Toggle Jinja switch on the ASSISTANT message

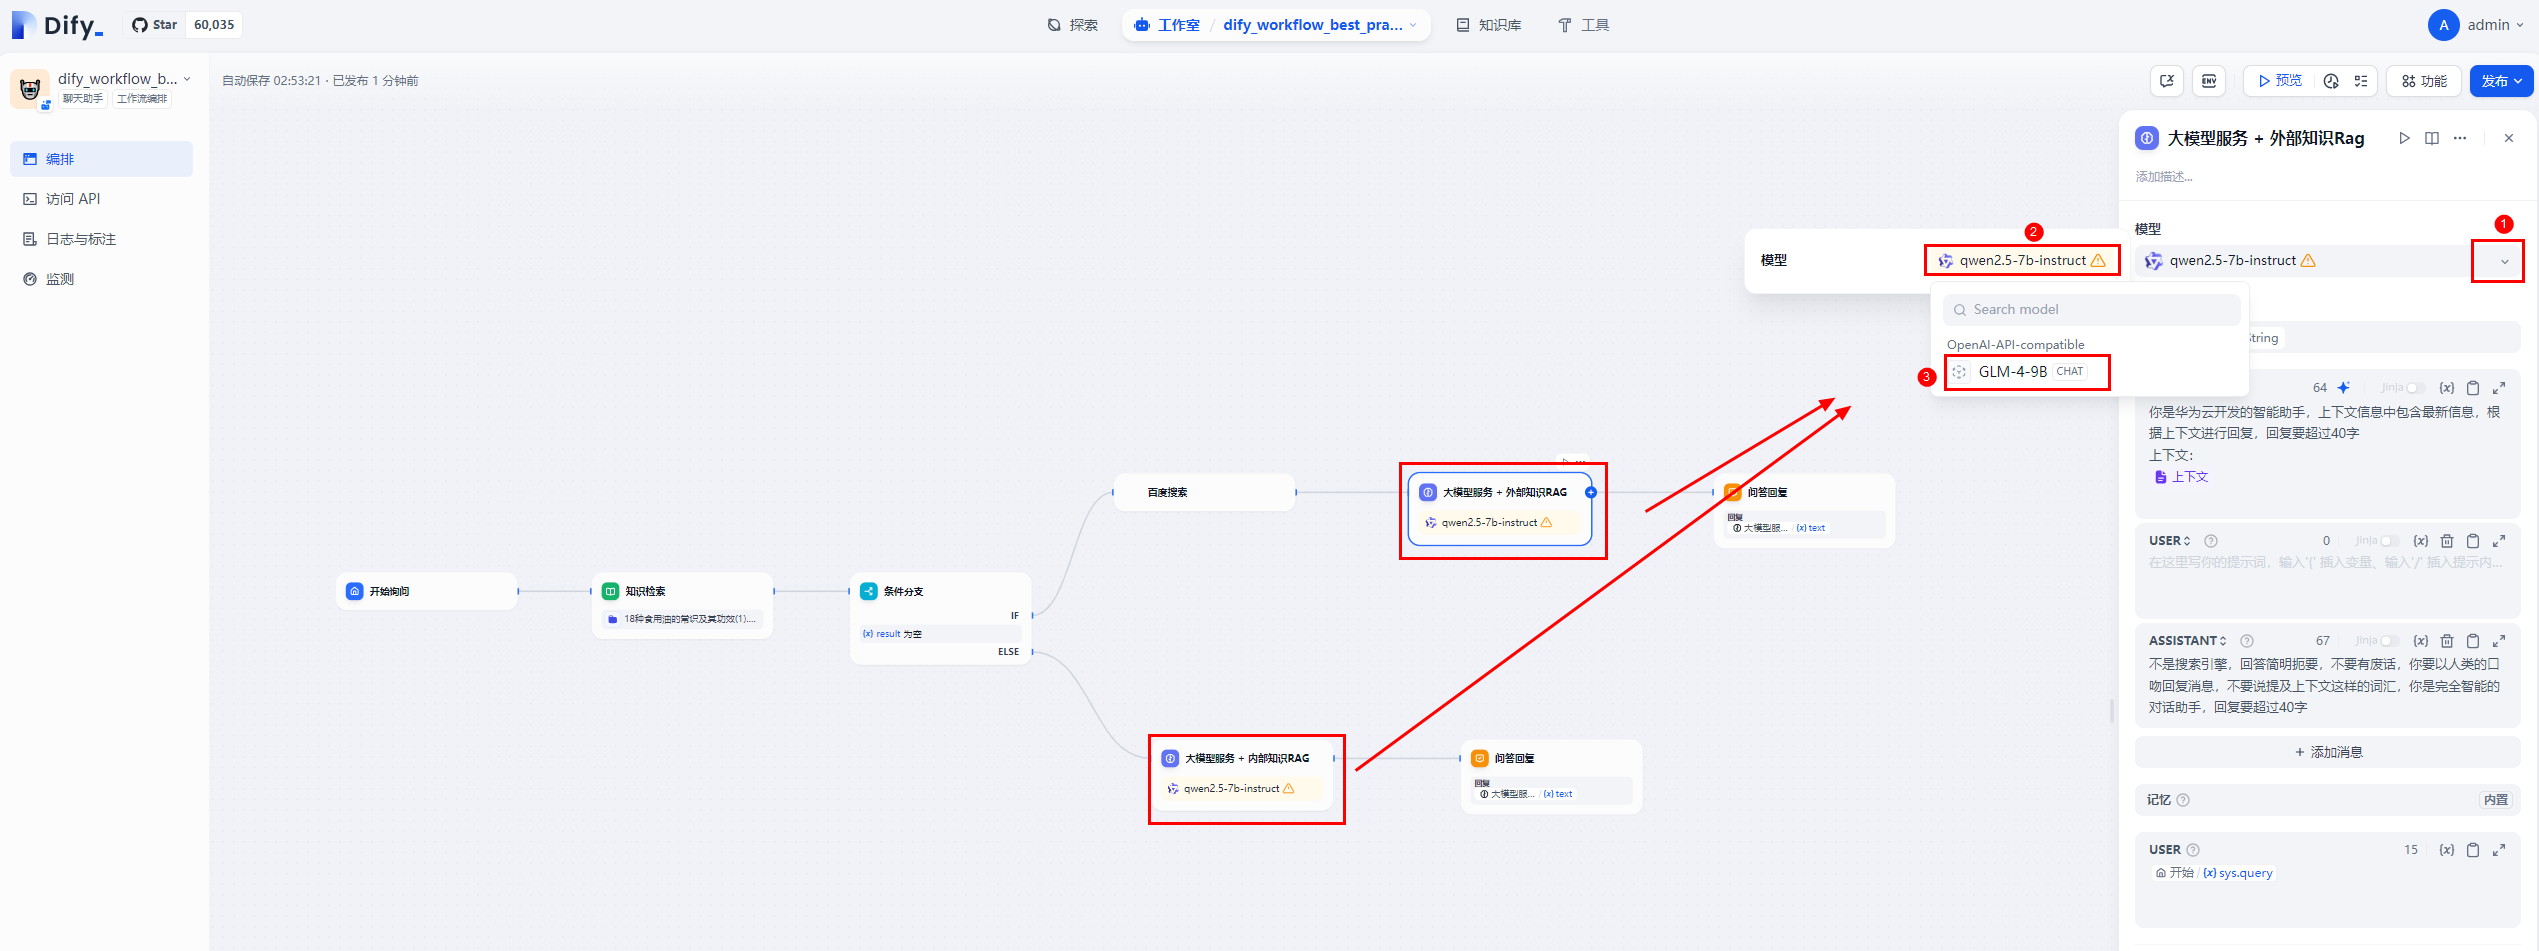coord(2388,641)
